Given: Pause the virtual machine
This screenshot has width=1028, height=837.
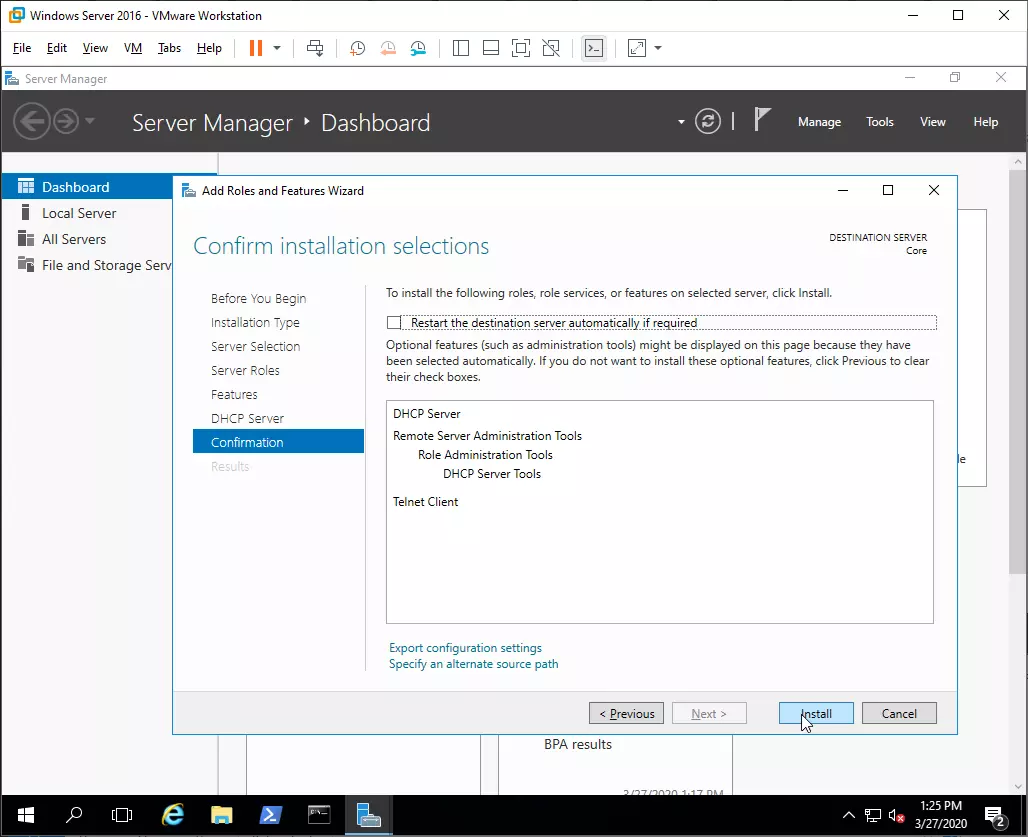Looking at the screenshot, I should pyautogui.click(x=256, y=48).
